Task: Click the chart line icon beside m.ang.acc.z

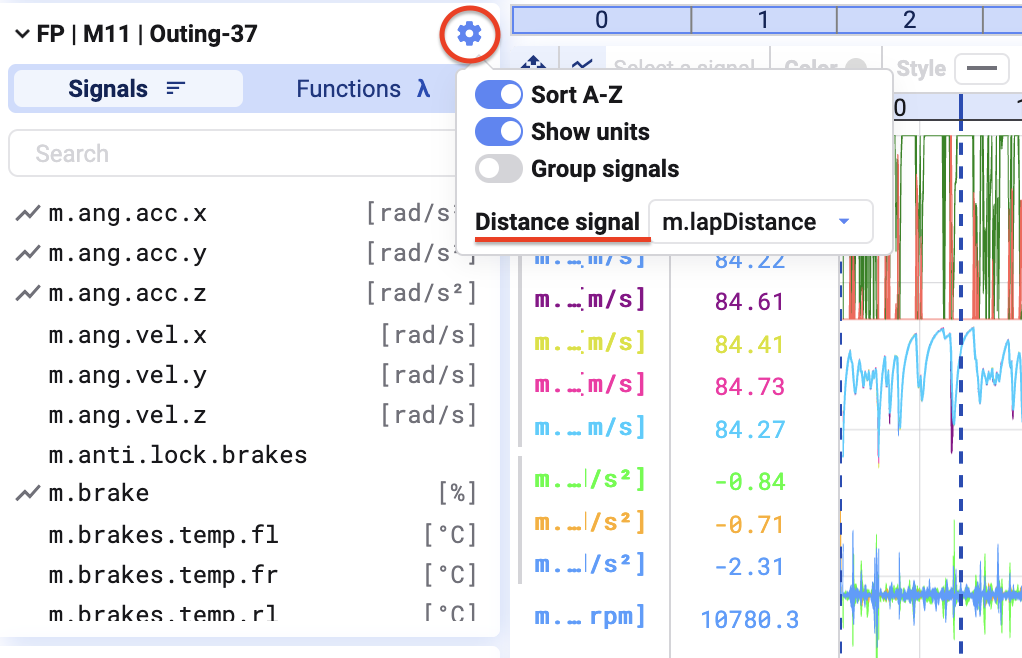Action: 28,294
